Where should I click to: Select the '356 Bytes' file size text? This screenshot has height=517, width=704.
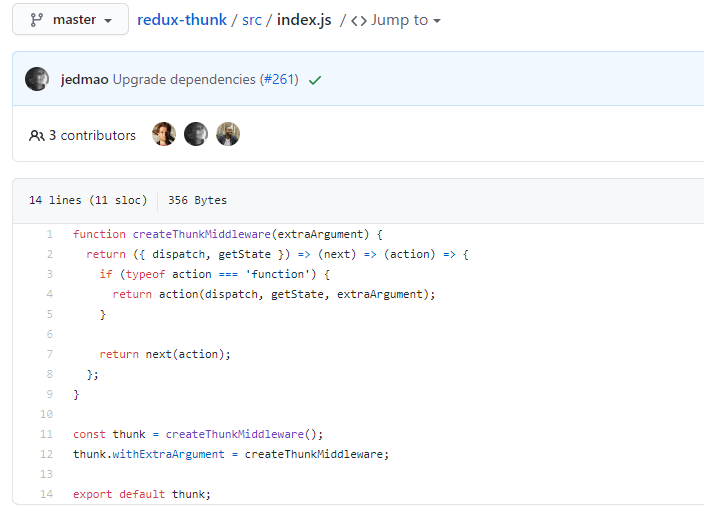coord(198,200)
